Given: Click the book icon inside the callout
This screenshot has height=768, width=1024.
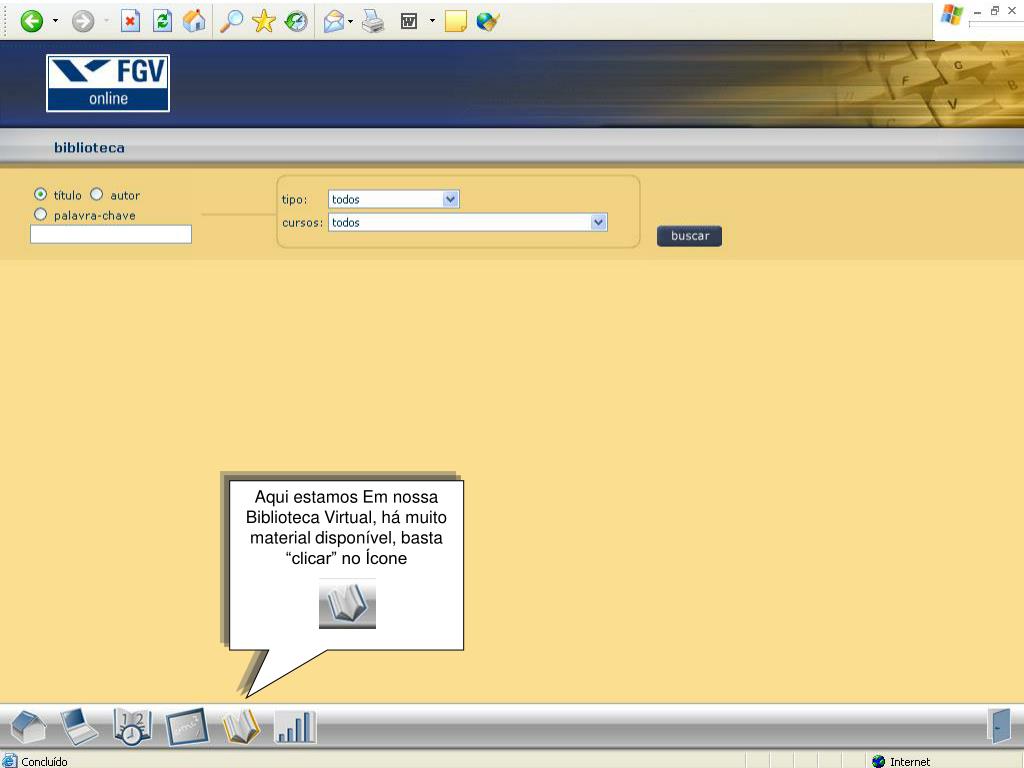Looking at the screenshot, I should 347,604.
